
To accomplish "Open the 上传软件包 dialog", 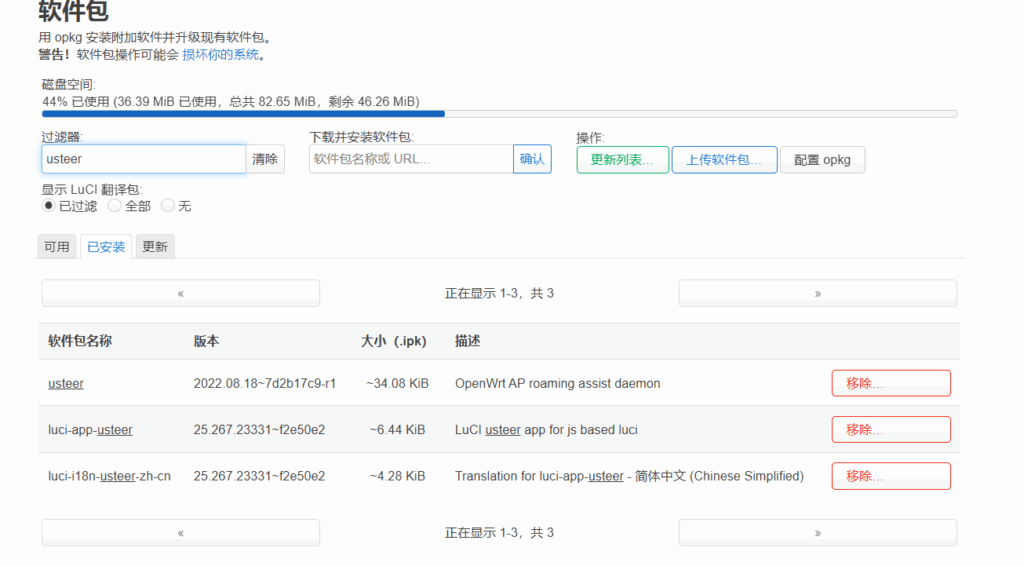I will [x=724, y=160].
